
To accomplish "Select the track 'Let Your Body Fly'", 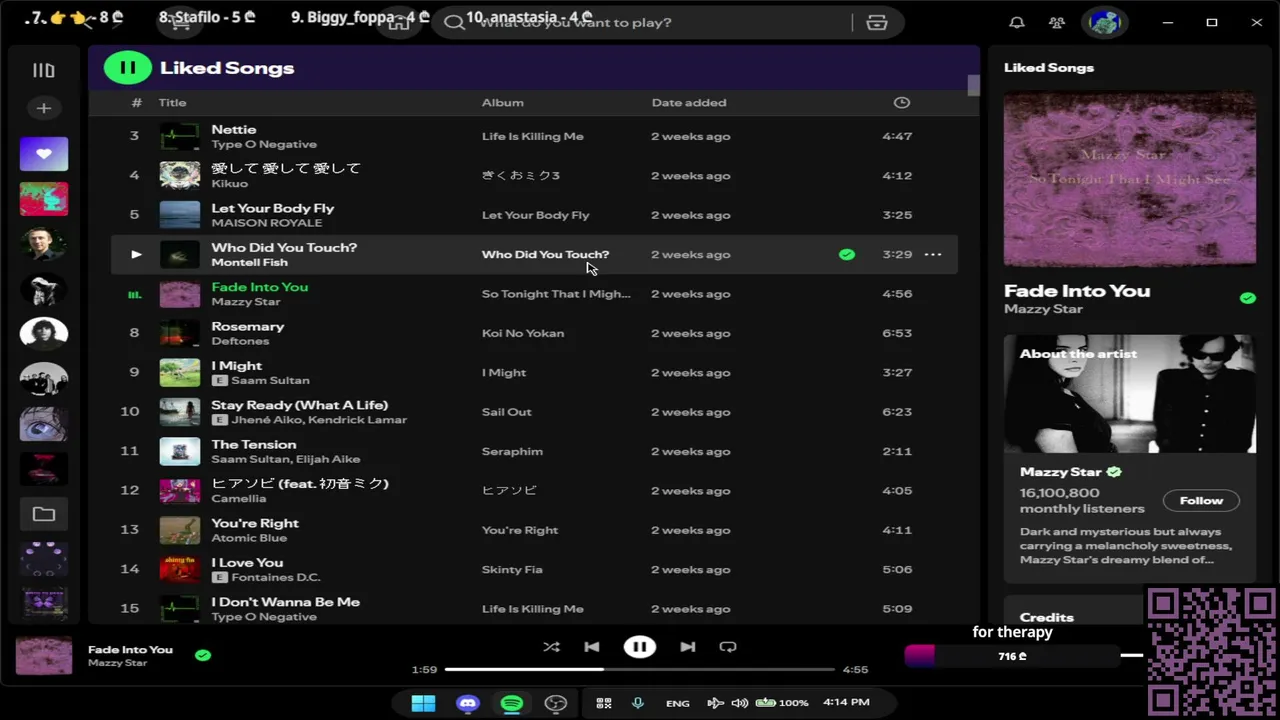I will (273, 208).
